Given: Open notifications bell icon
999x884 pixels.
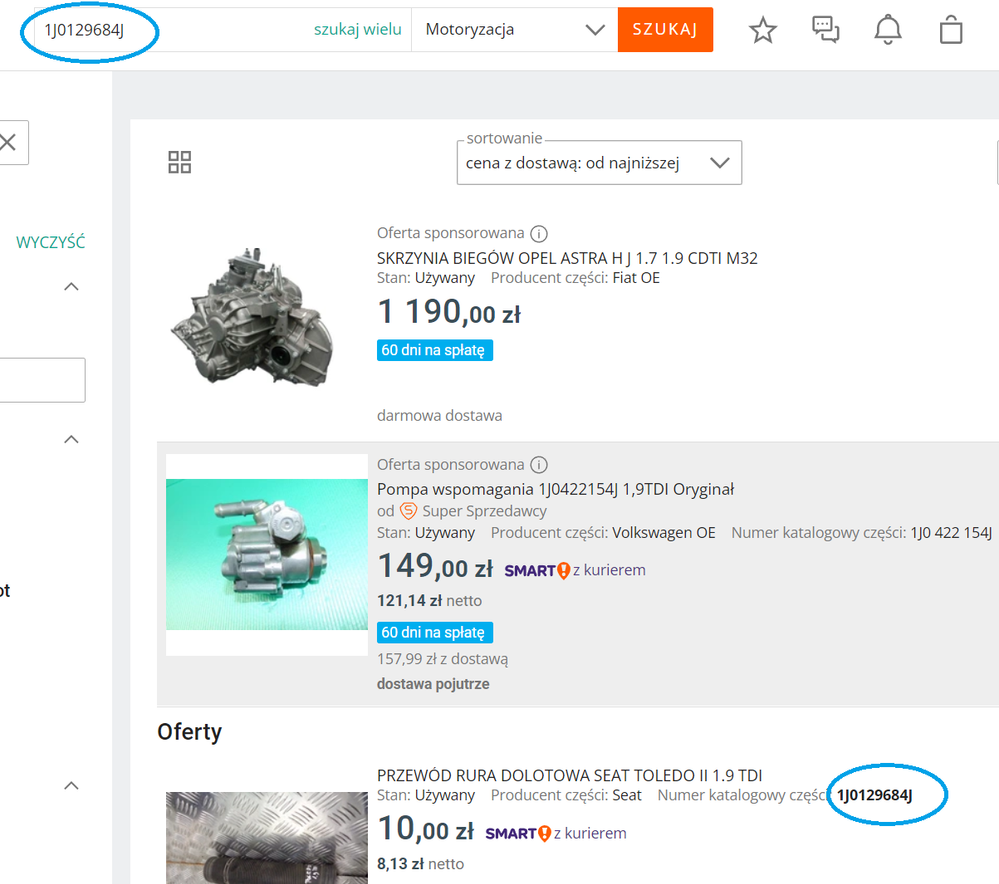Looking at the screenshot, I should [888, 30].
